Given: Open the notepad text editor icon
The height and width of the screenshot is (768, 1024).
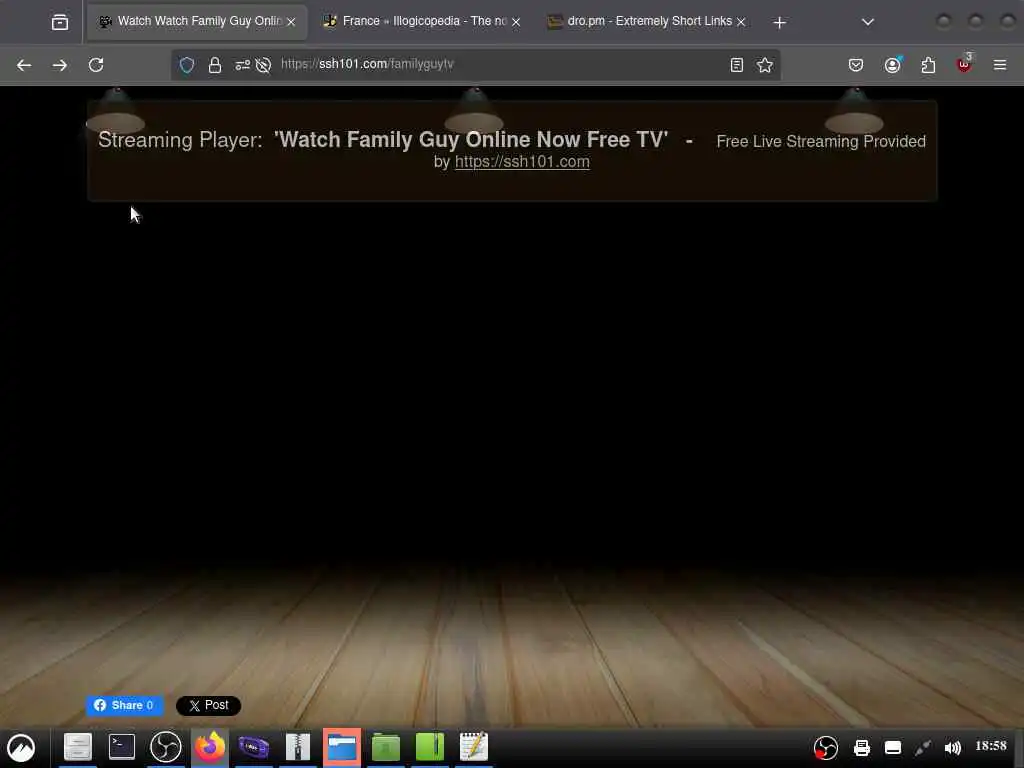Looking at the screenshot, I should click(474, 746).
